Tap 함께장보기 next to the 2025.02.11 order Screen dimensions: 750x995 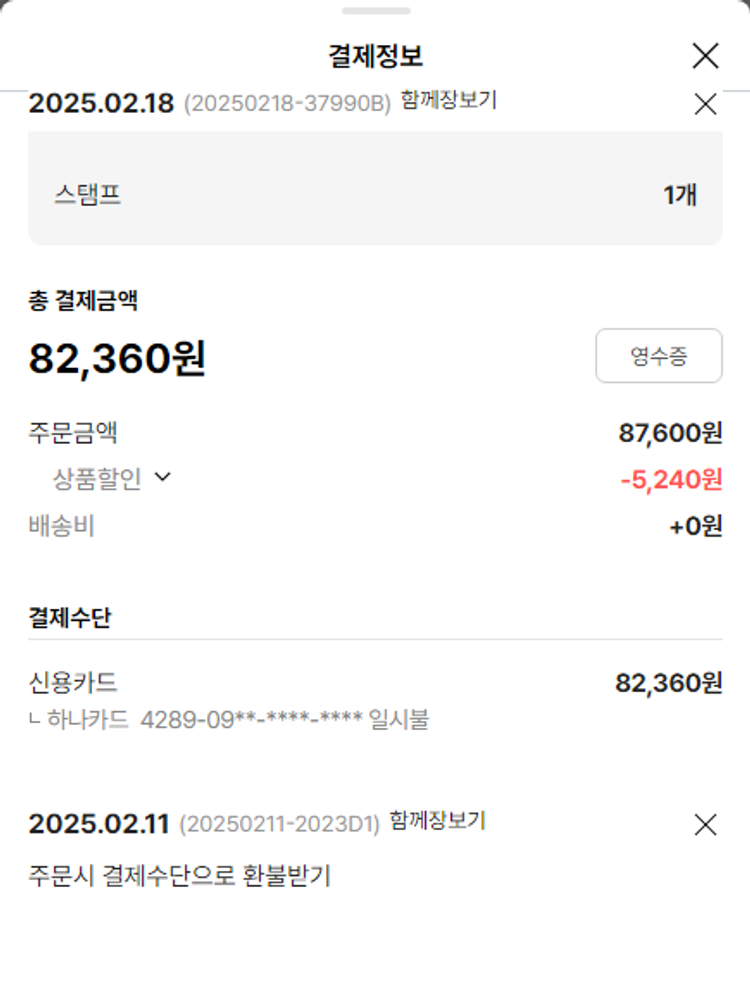(x=437, y=821)
